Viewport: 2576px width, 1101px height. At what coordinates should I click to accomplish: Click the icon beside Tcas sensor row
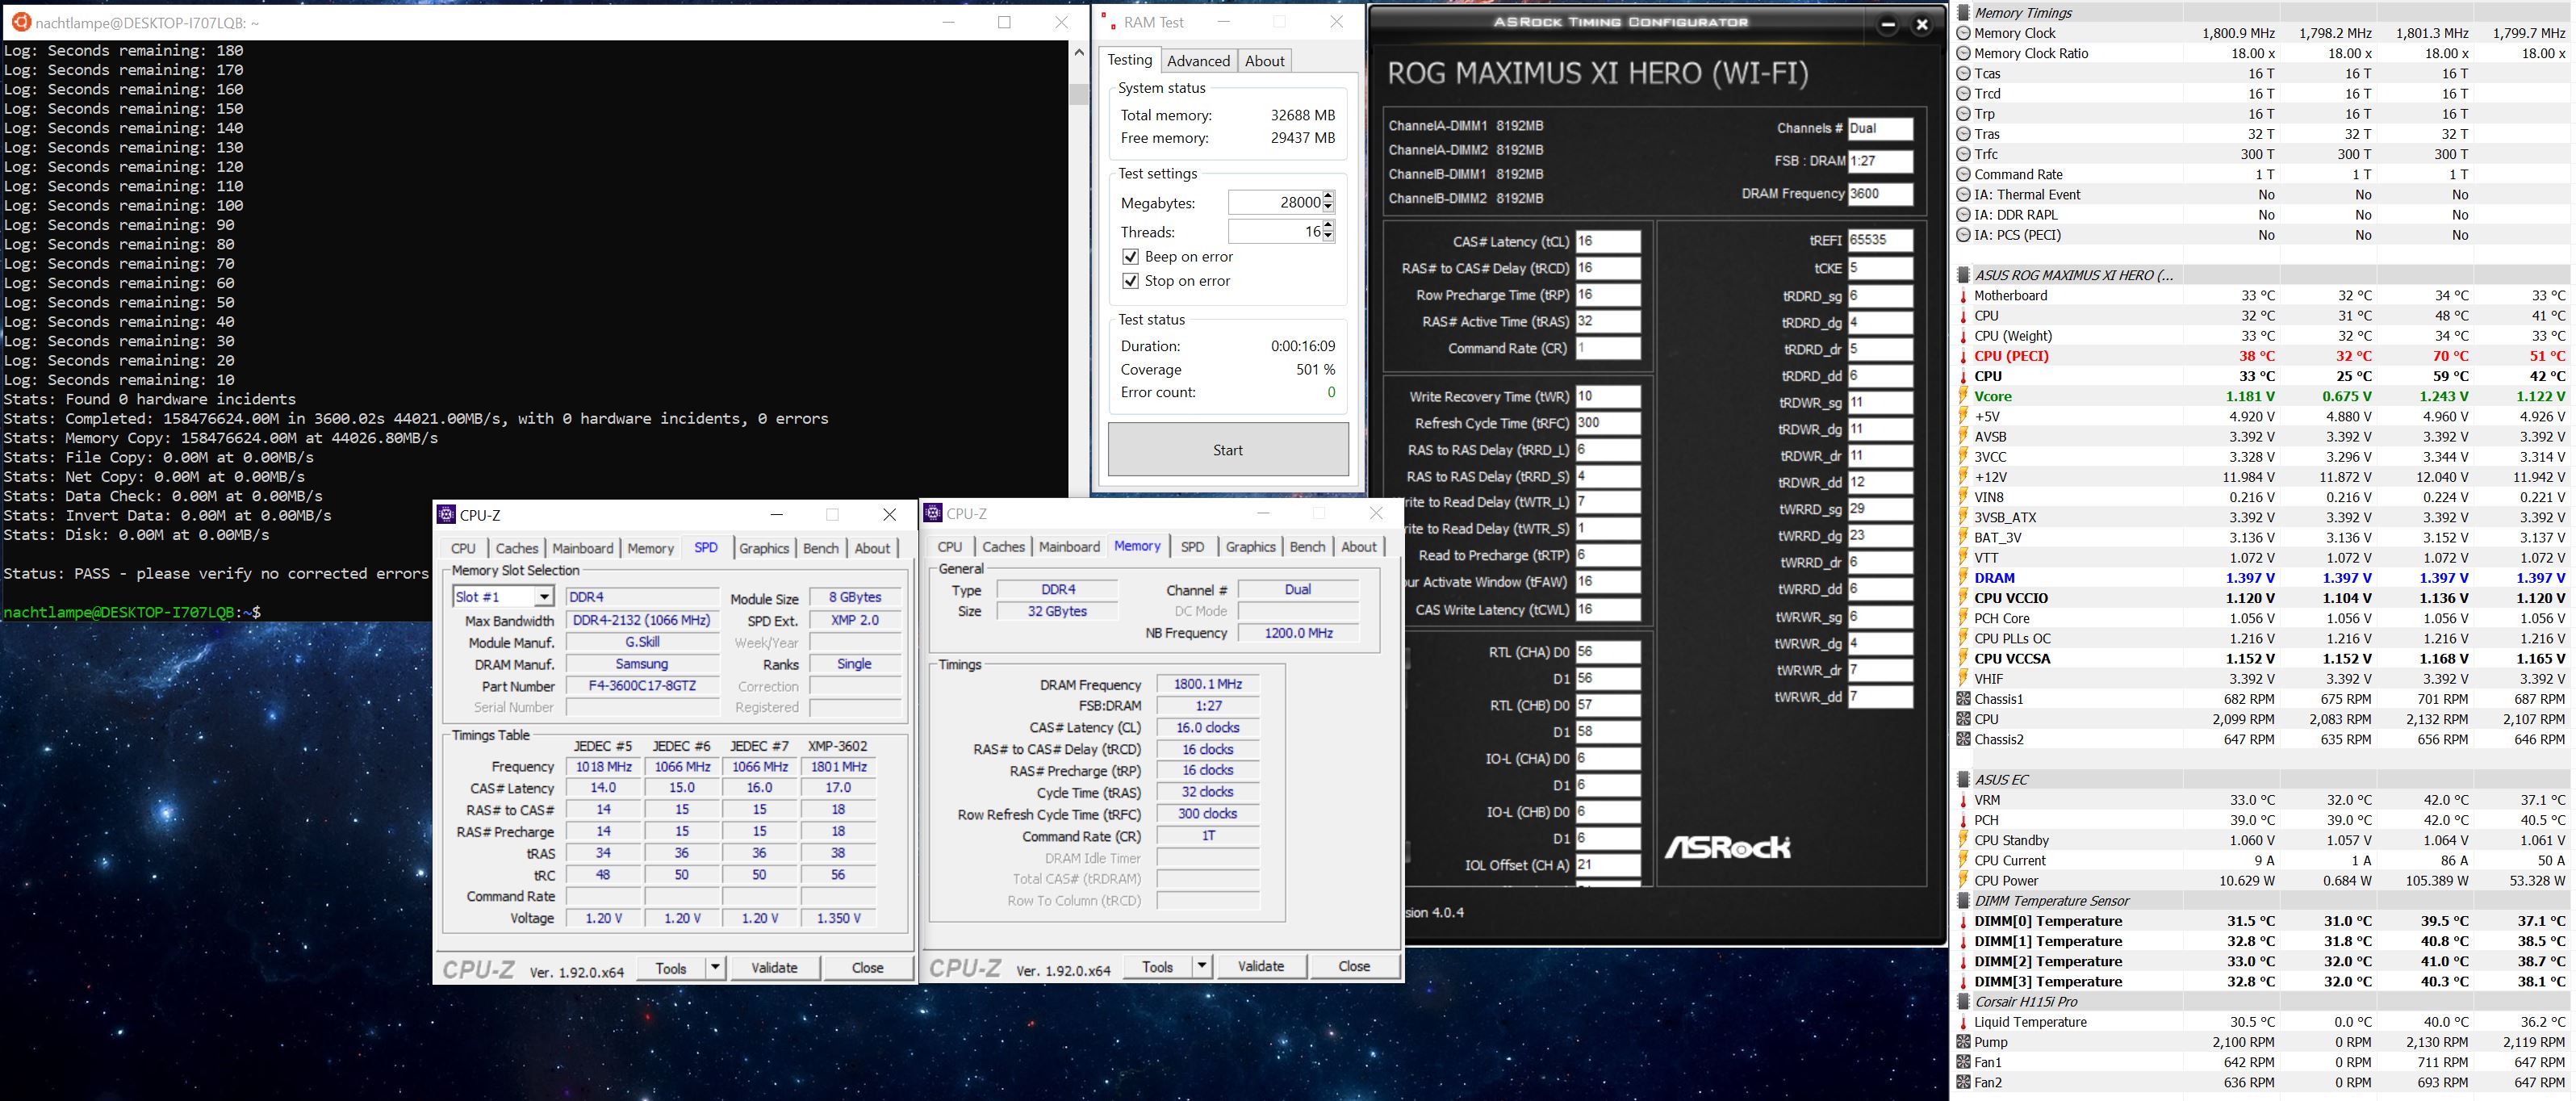[x=1963, y=73]
